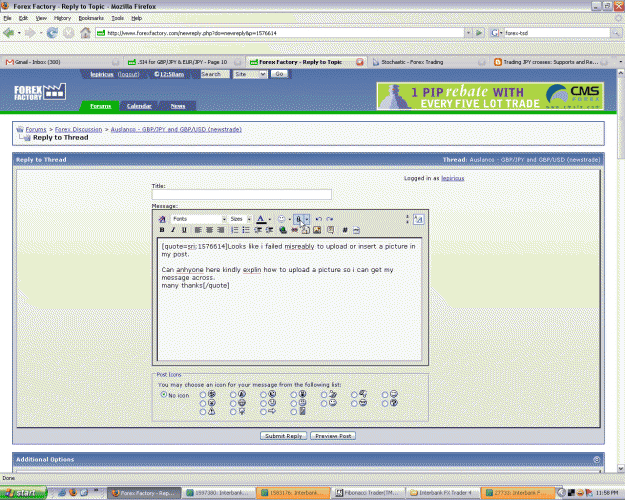Collapse the Additional Options section
Screen dimensions: 625x500
pos(596,460)
